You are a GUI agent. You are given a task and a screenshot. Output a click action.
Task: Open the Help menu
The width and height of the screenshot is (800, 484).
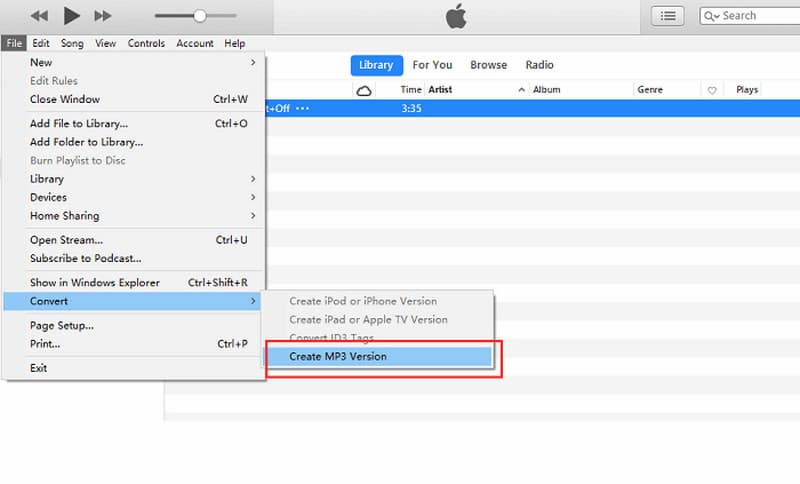pyautogui.click(x=235, y=43)
